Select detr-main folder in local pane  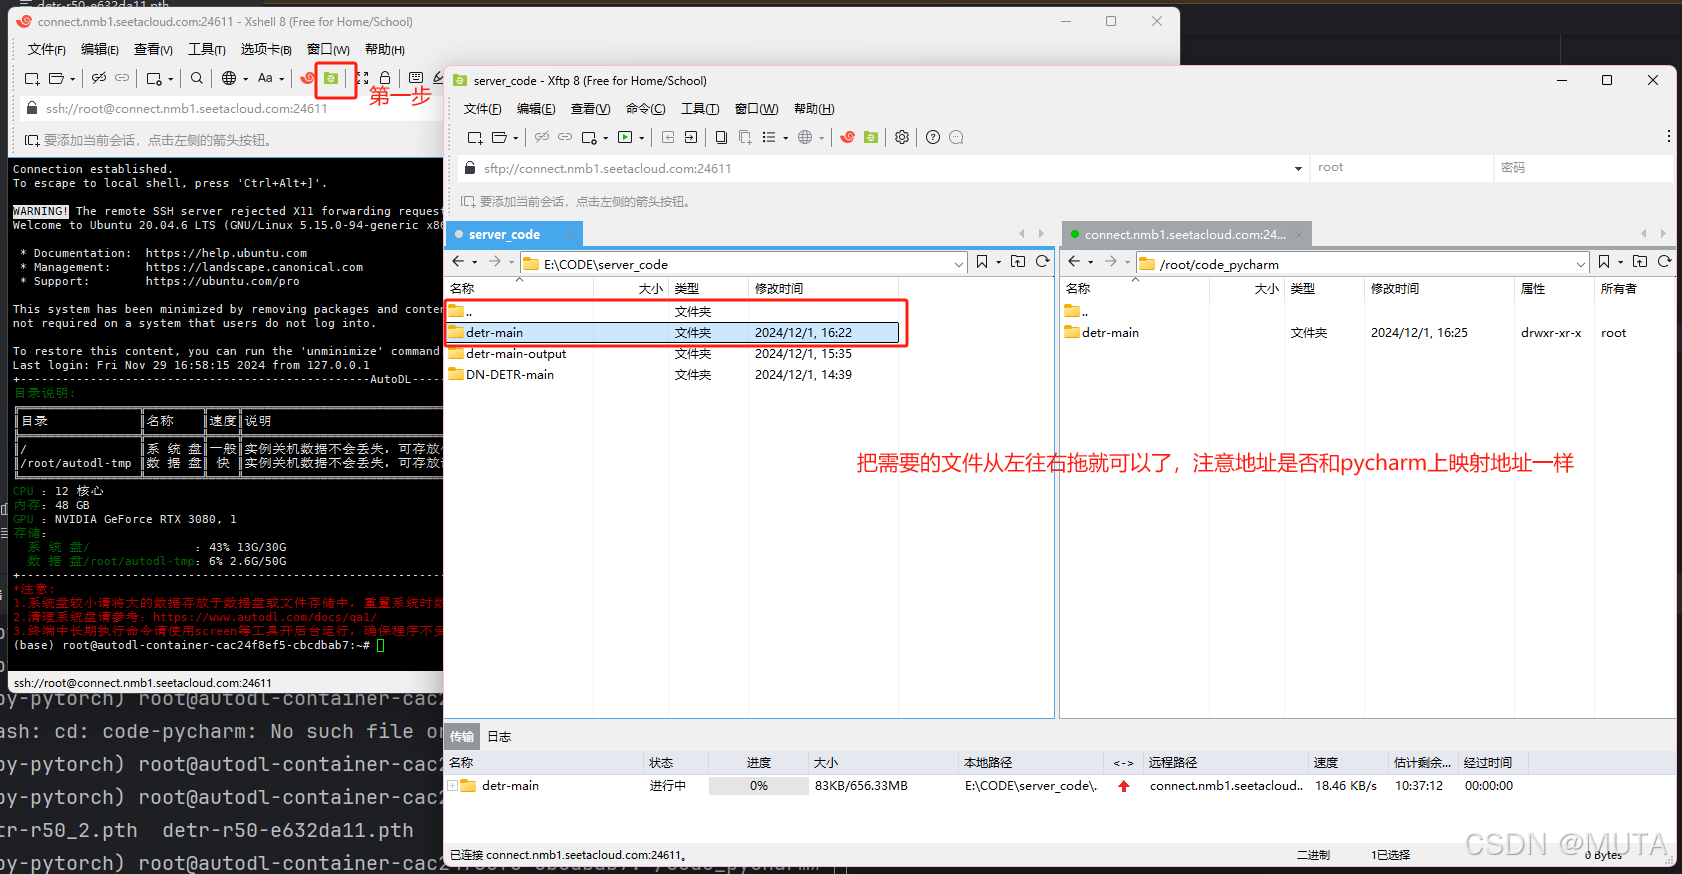pyautogui.click(x=673, y=333)
